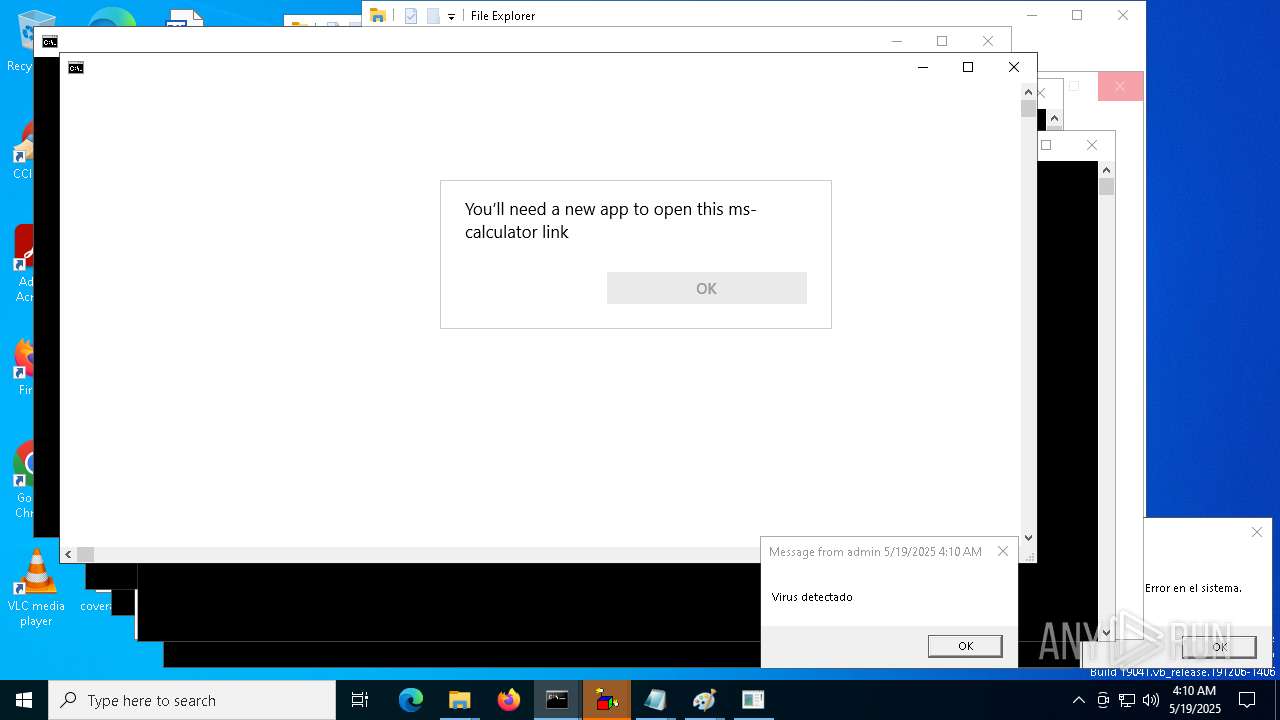Click the front window's vertical scrollbar thumb
Screen dimensions: 1280x720
click(1028, 109)
